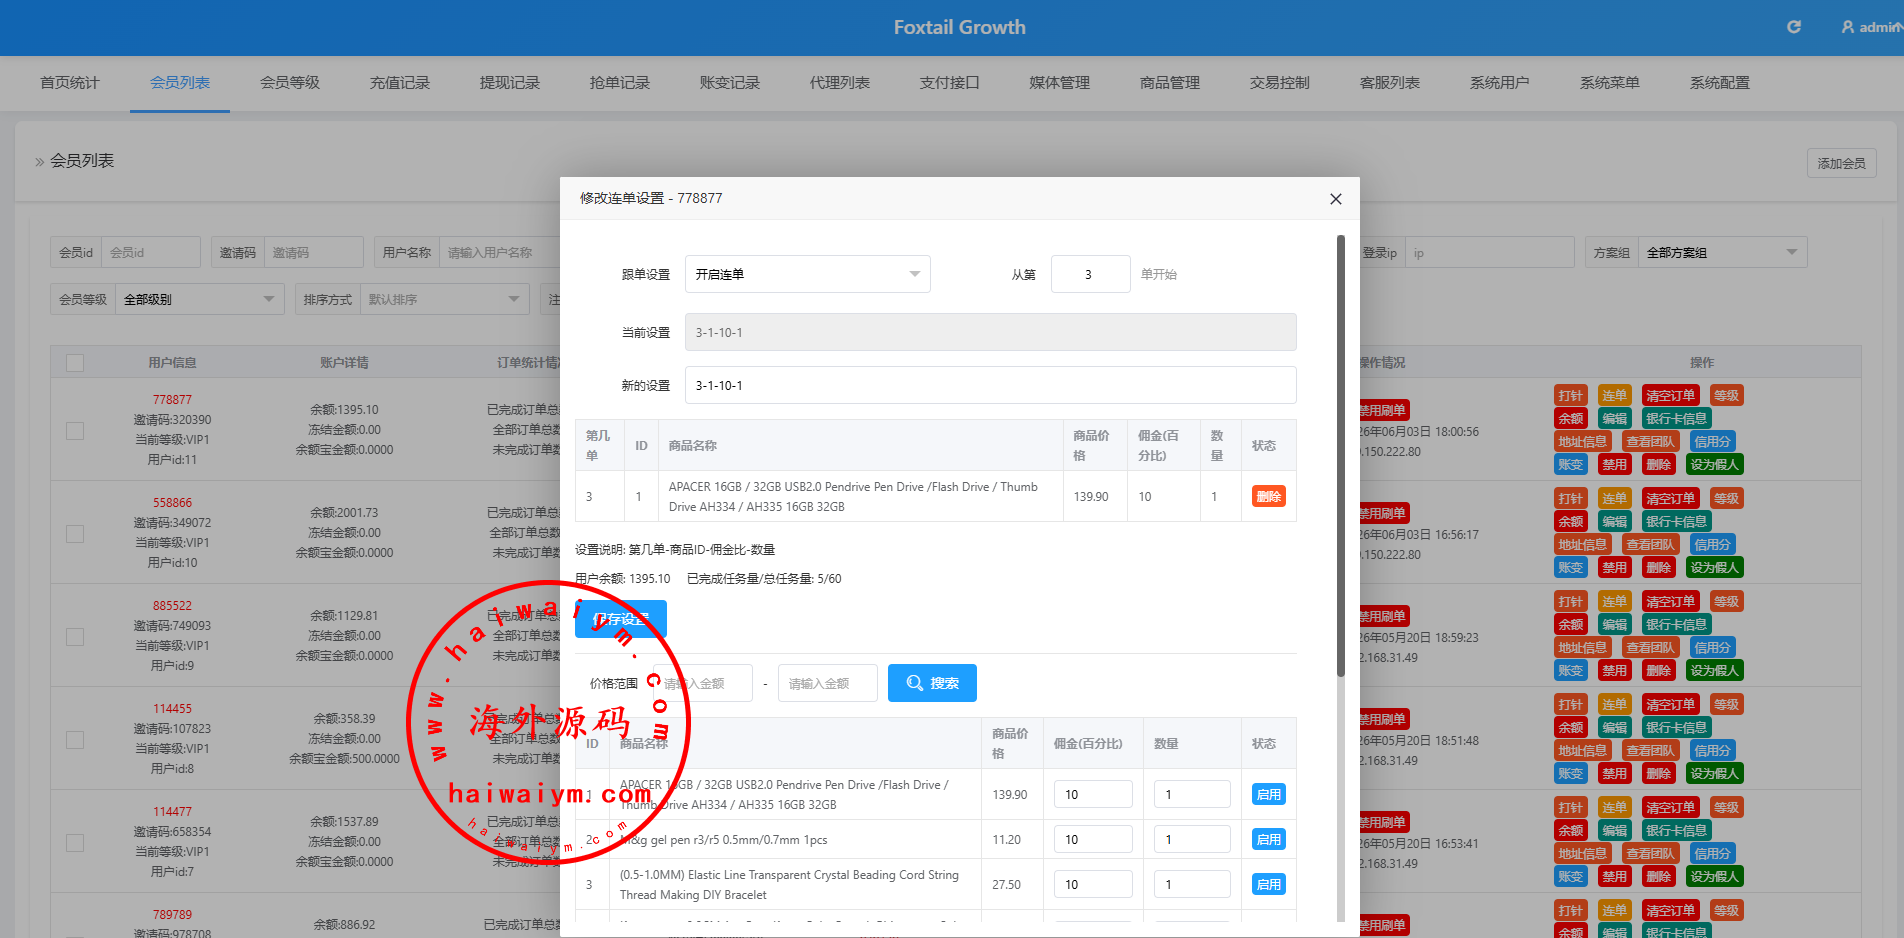Go to the 充值记录 tab
This screenshot has height=938, width=1904.
pyautogui.click(x=400, y=83)
